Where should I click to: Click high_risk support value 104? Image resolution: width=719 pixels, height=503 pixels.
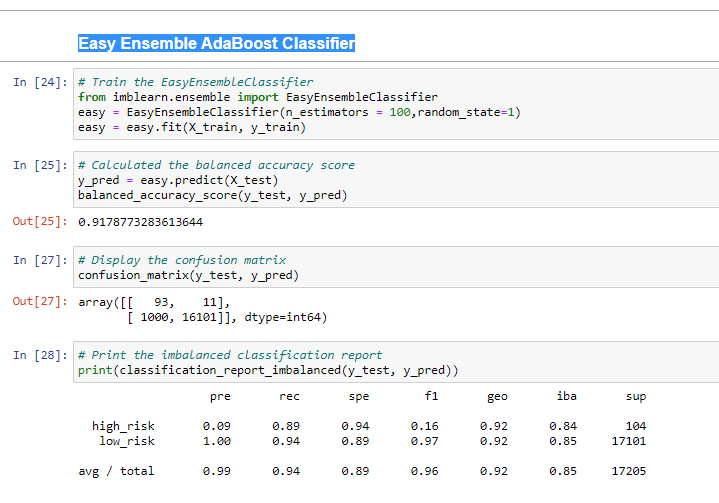tap(636, 426)
